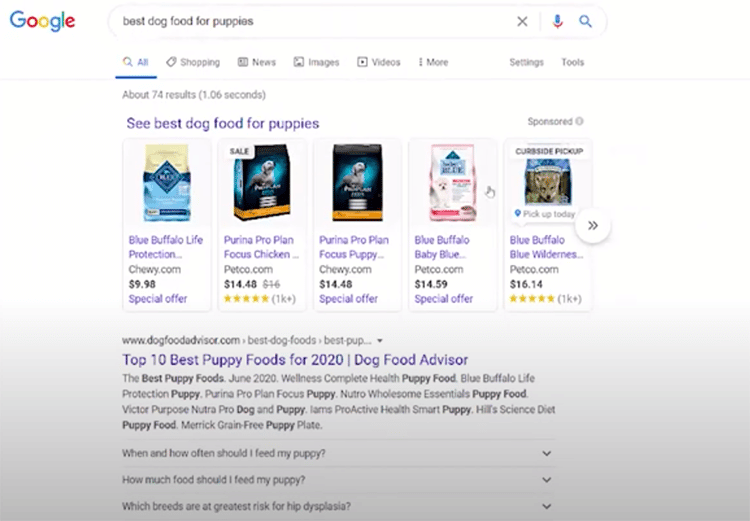
Task: Expand "How much food should I feed" question
Action: [x=546, y=480]
